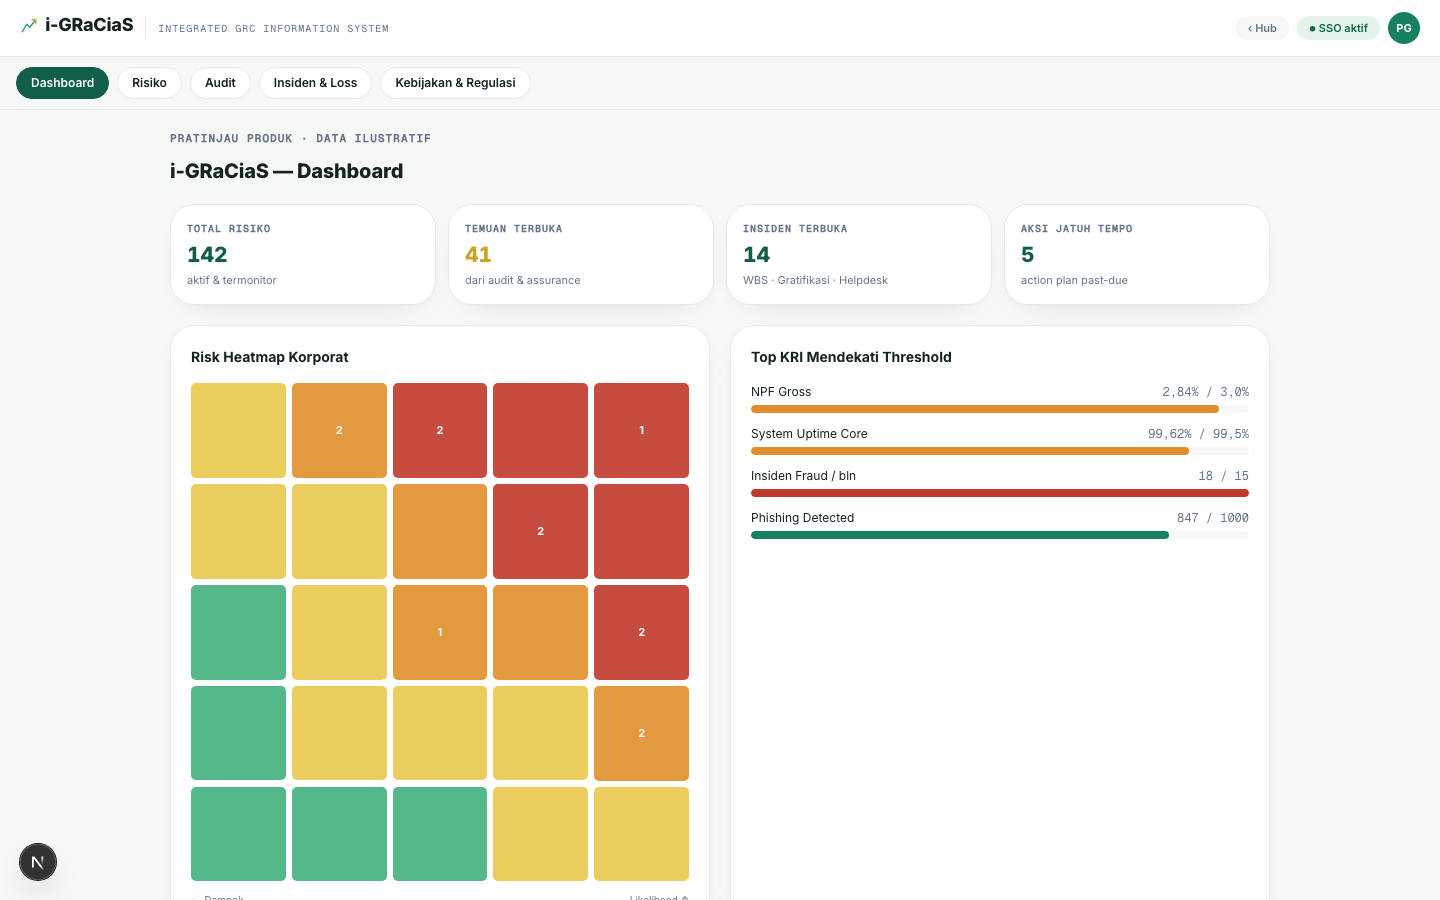1440x900 pixels.
Task: Open the Total Risiko 142 card
Action: (303, 255)
